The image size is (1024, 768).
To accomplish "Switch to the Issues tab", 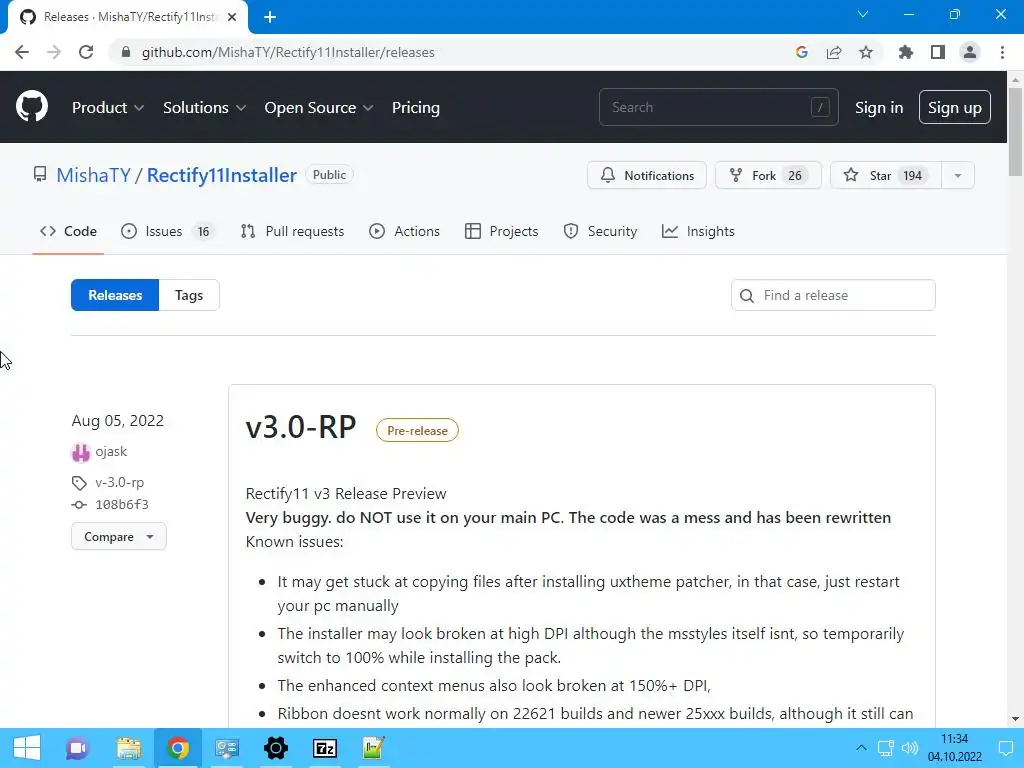I will pyautogui.click(x=168, y=231).
